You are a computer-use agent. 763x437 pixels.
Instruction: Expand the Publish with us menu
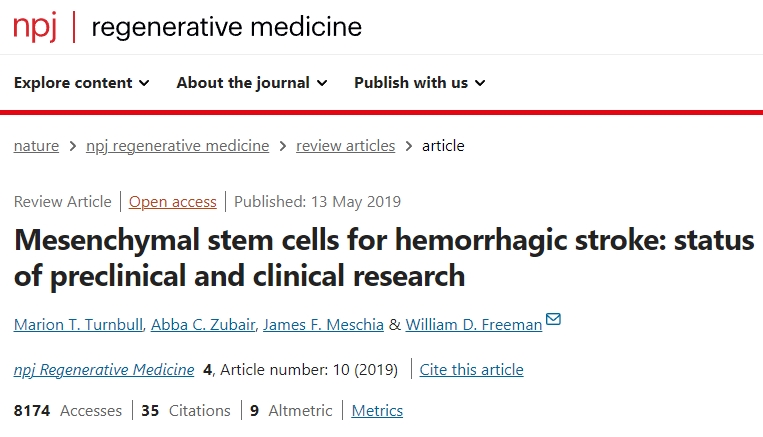pos(419,83)
